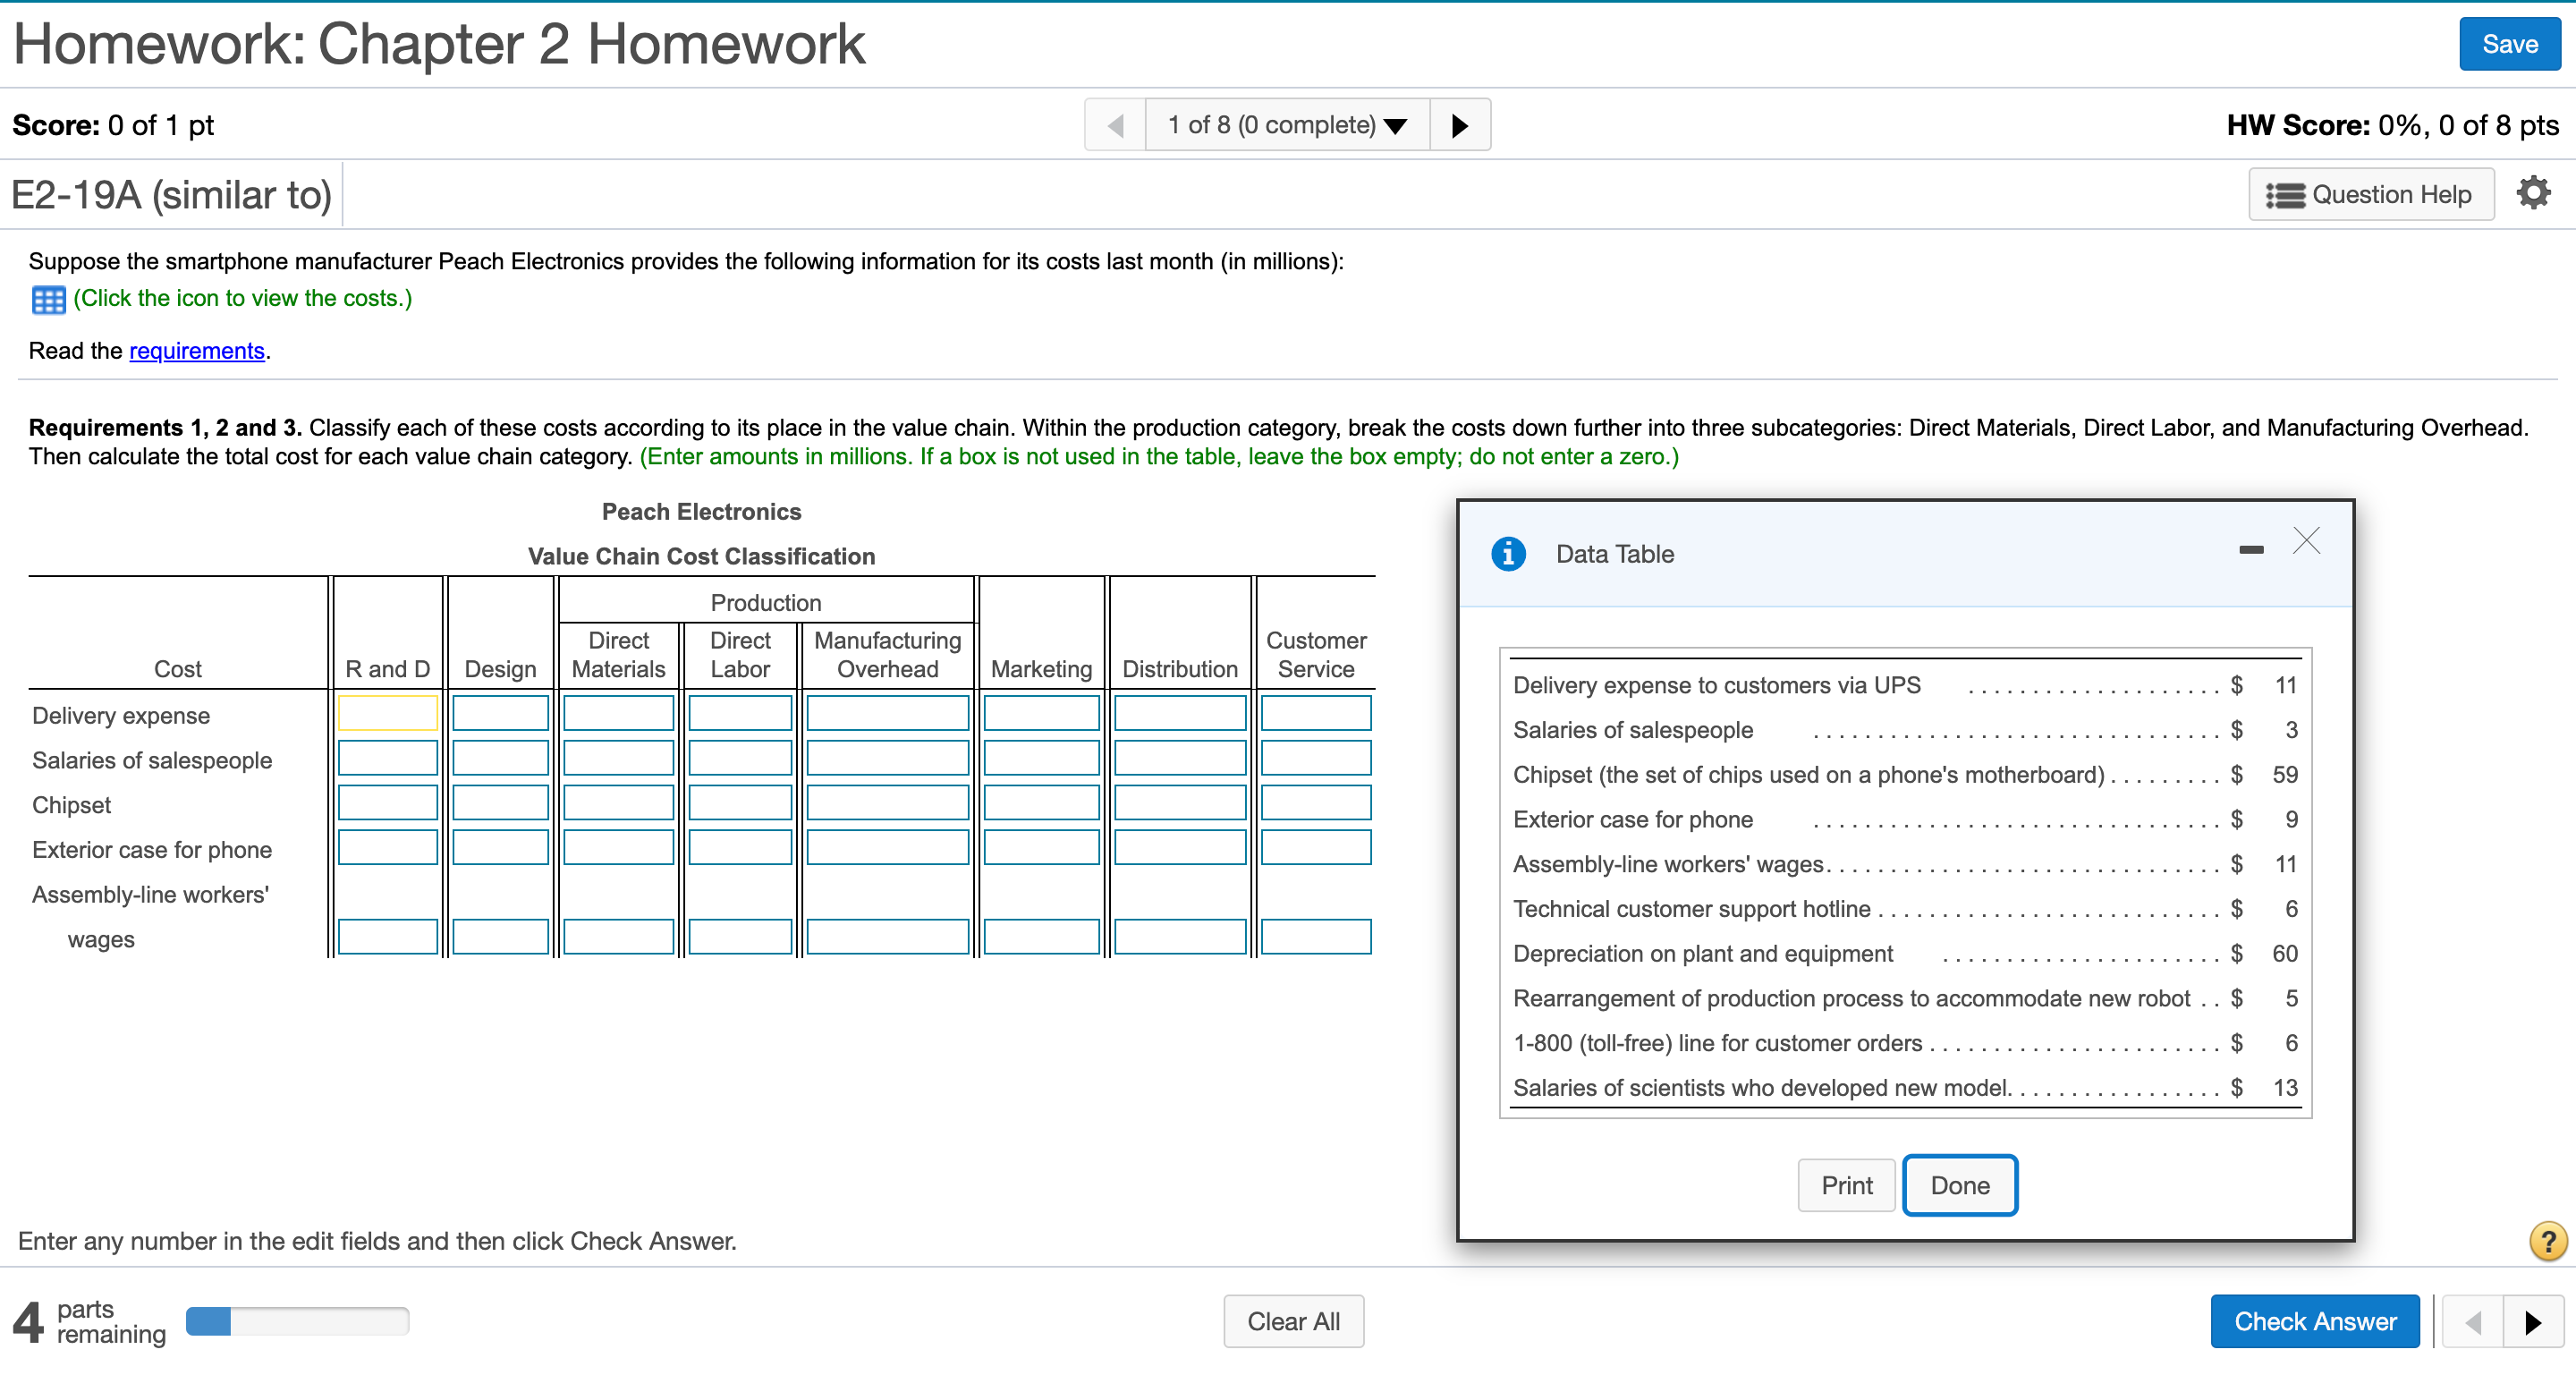Close the Data Table dialog with the X
The height and width of the screenshot is (1375, 2576).
click(x=2306, y=541)
